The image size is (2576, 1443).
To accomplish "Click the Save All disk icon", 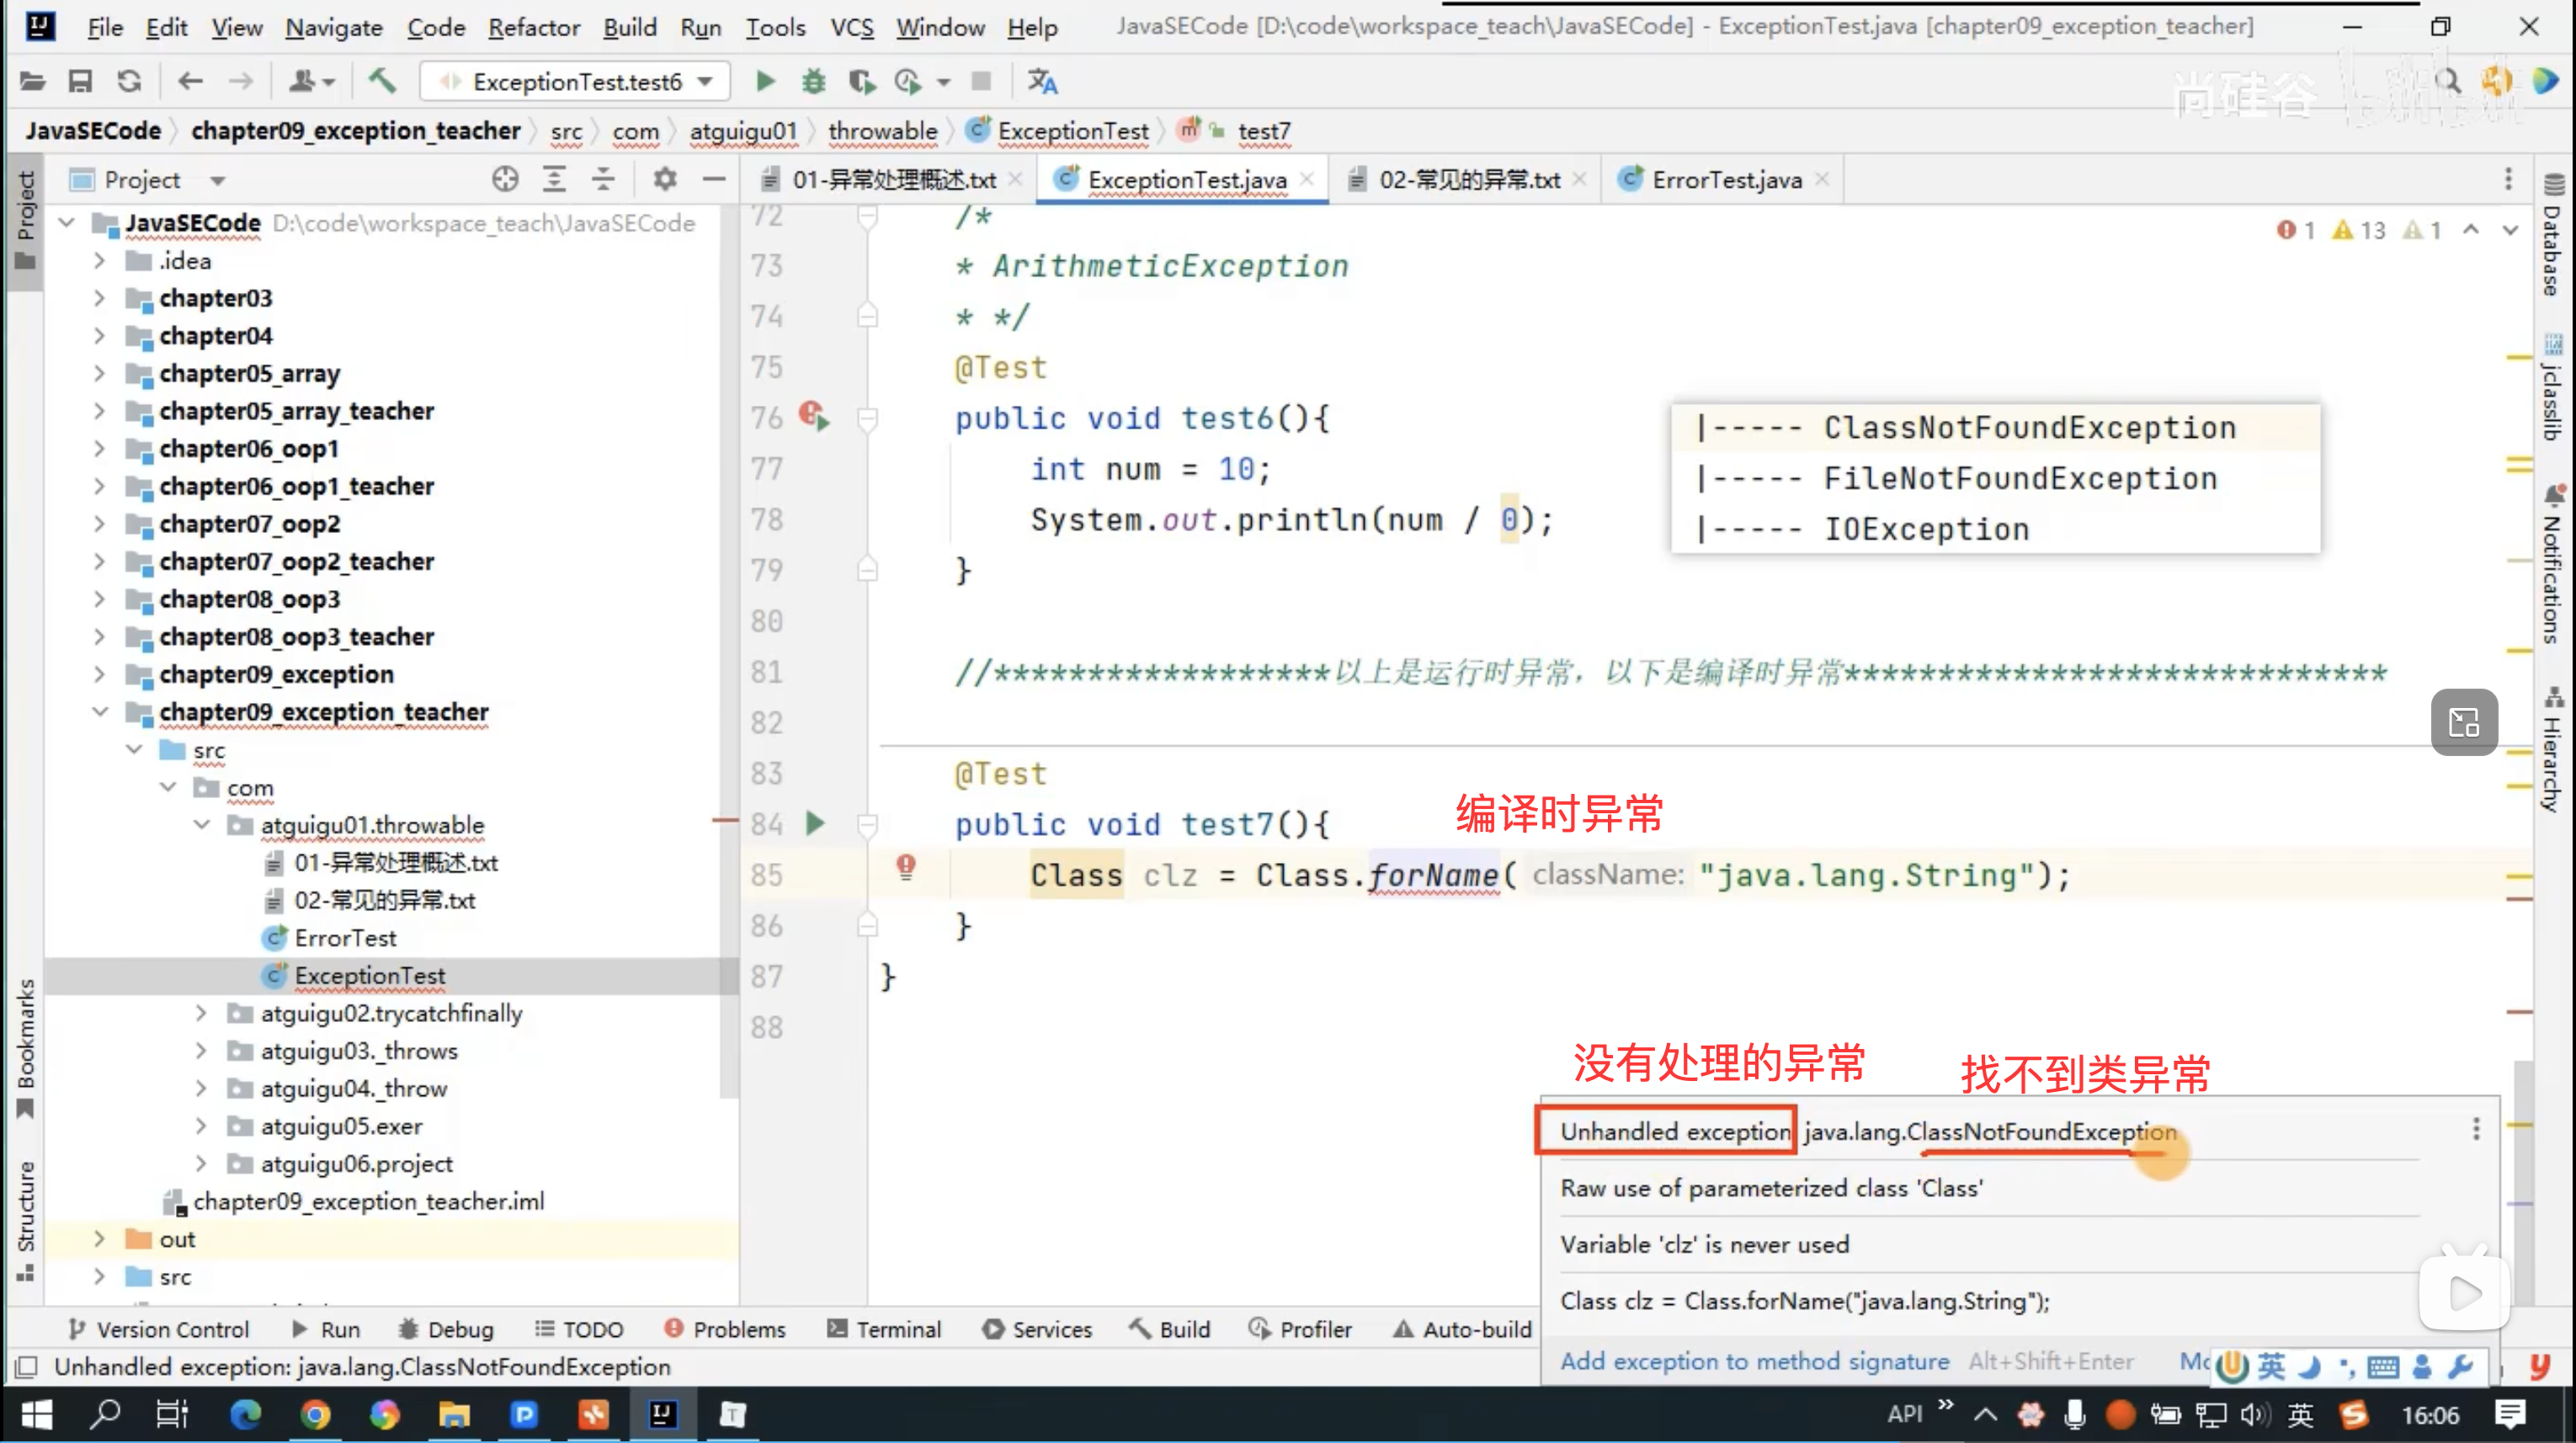I will click(80, 81).
